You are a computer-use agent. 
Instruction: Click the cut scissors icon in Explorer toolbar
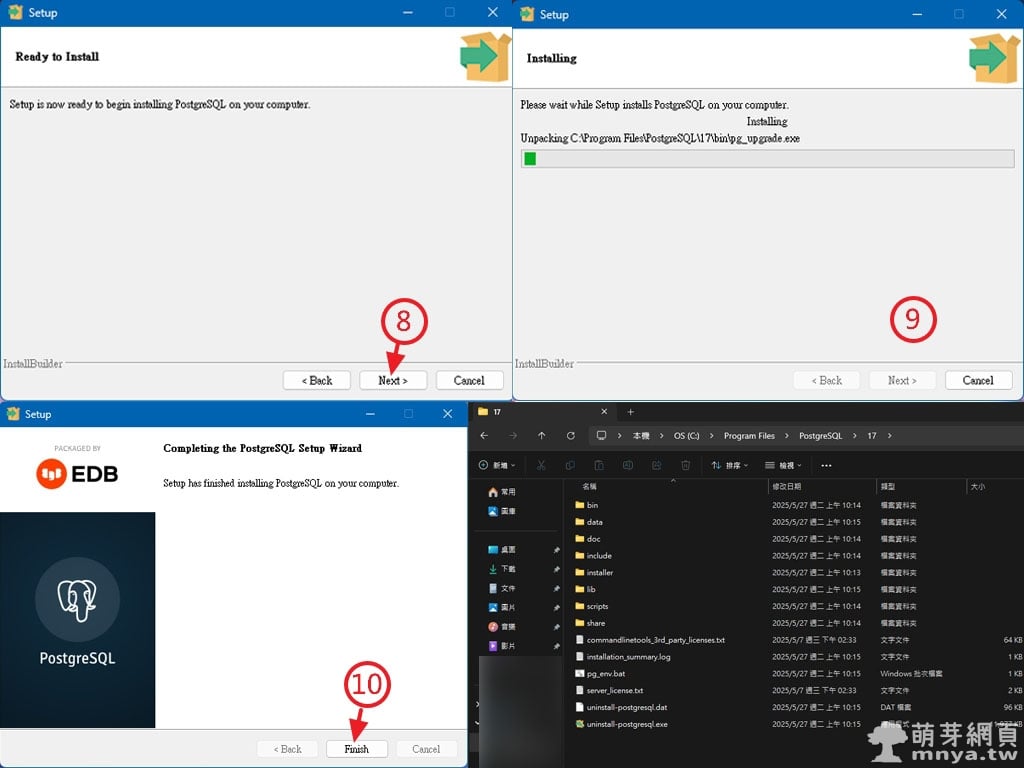(x=540, y=465)
